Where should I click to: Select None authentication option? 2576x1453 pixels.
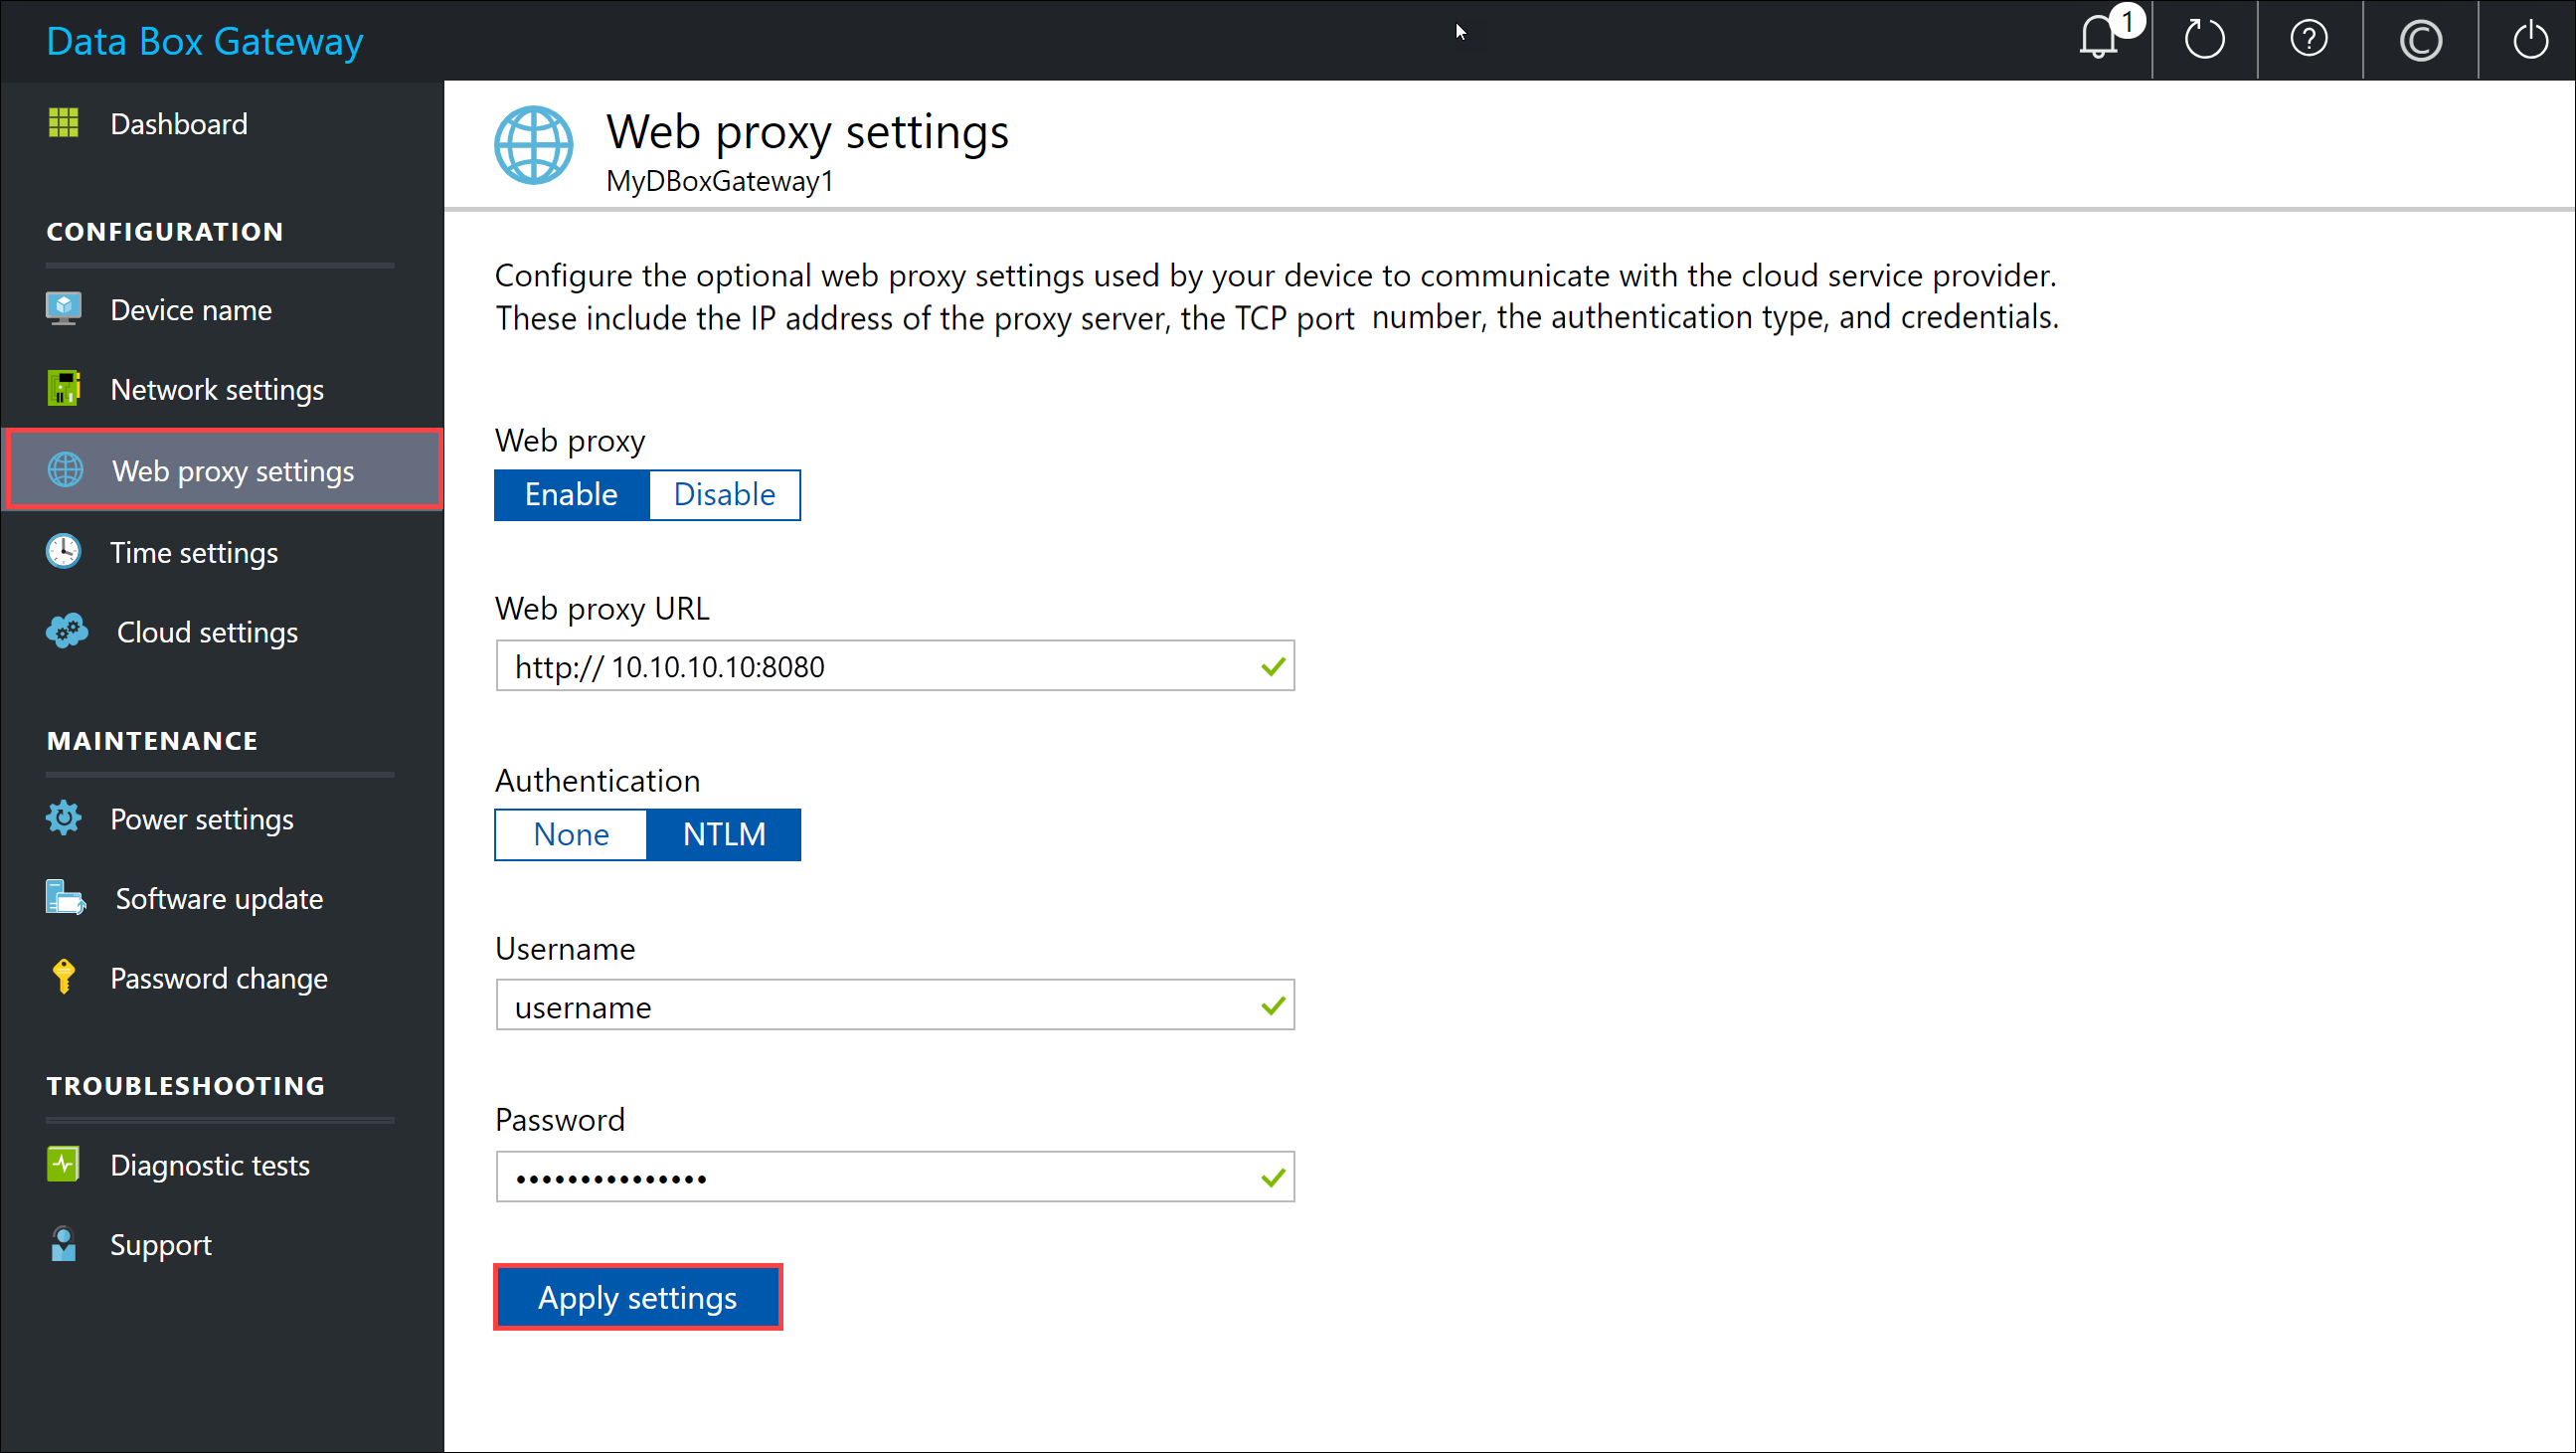[570, 833]
